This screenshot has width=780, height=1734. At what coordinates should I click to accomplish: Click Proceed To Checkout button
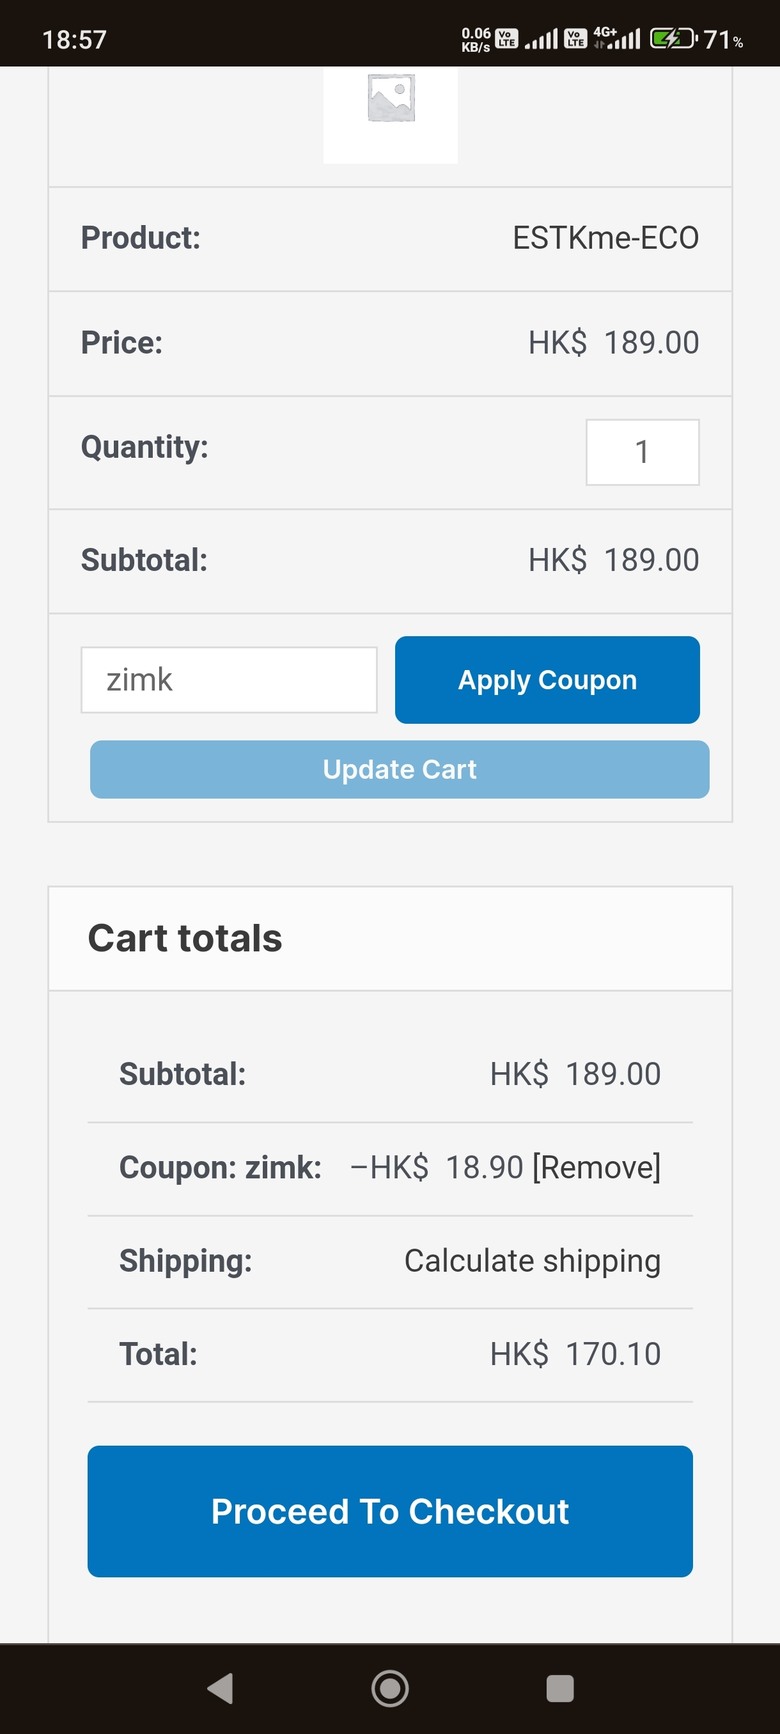390,1511
